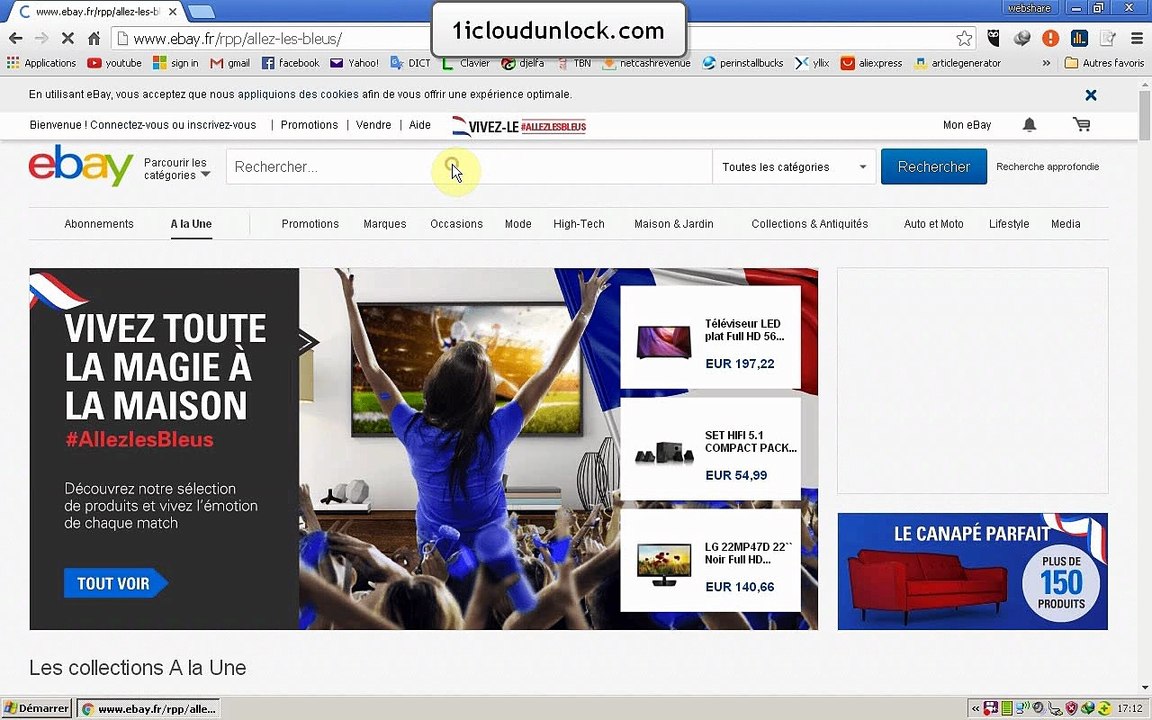Open the High-Tech tab
The width and height of the screenshot is (1152, 720).
[x=579, y=224]
